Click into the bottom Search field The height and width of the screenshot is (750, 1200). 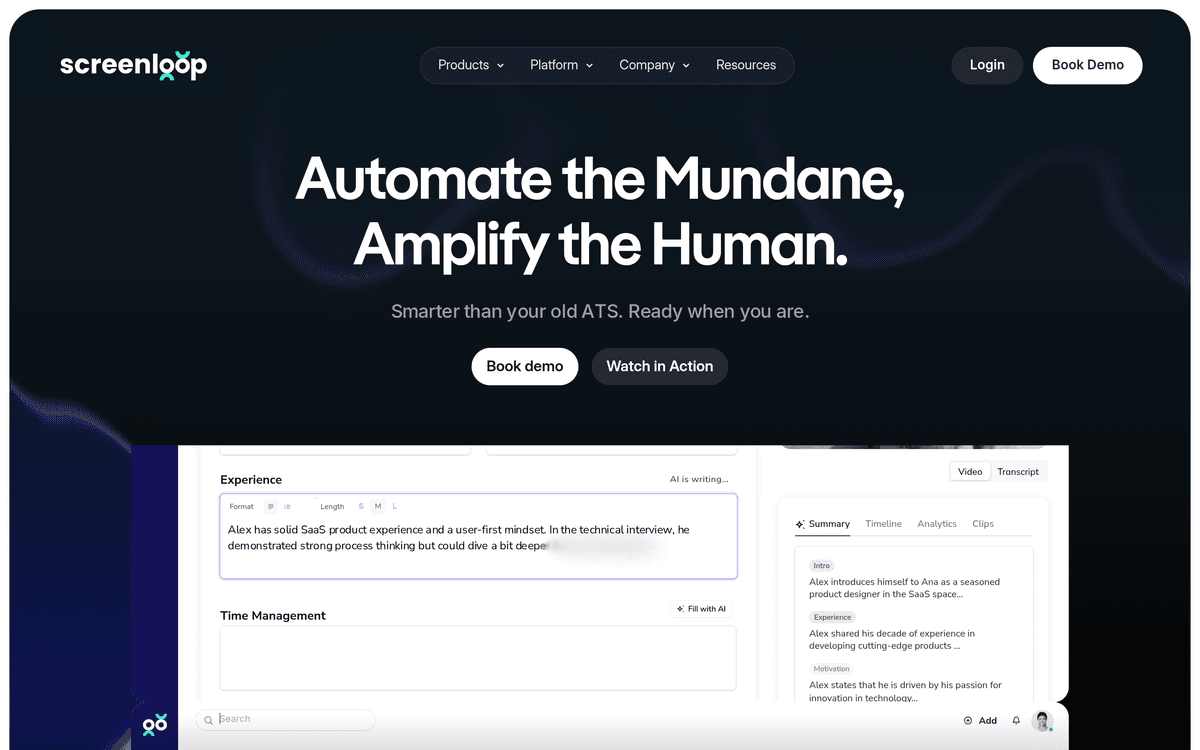[x=285, y=720]
